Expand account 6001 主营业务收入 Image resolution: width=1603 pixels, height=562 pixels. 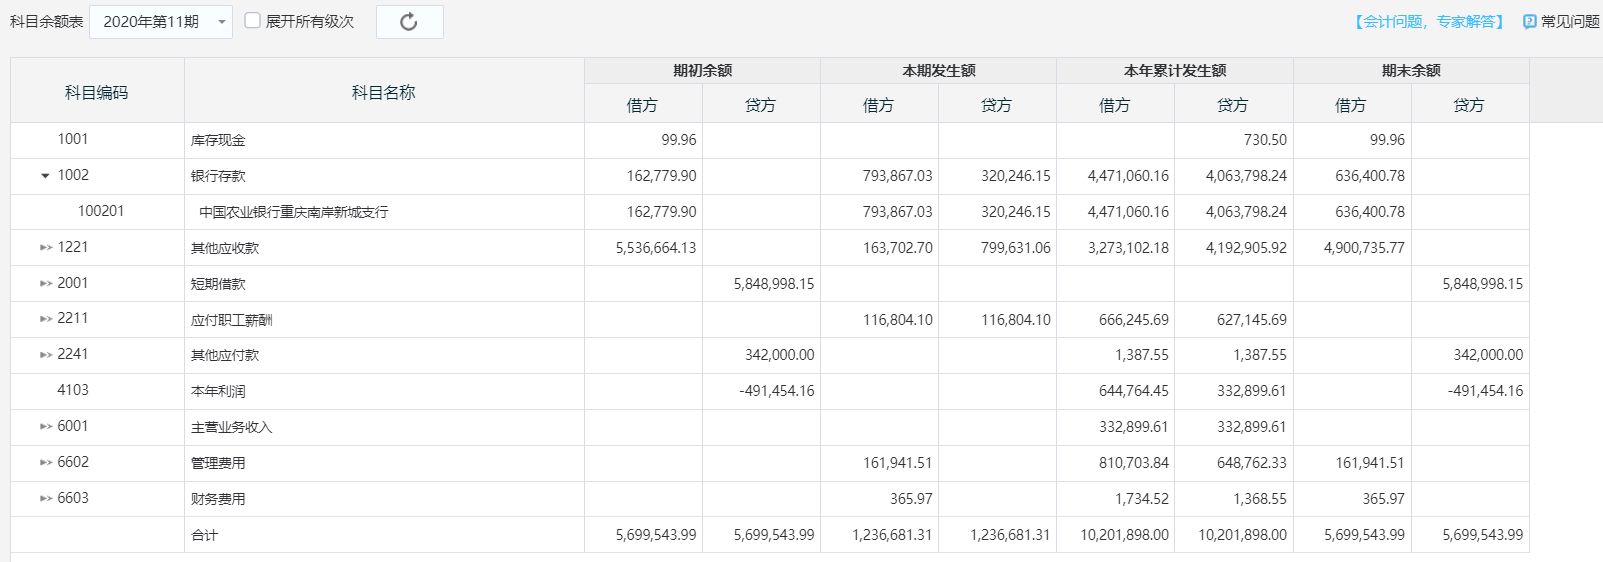pos(46,426)
